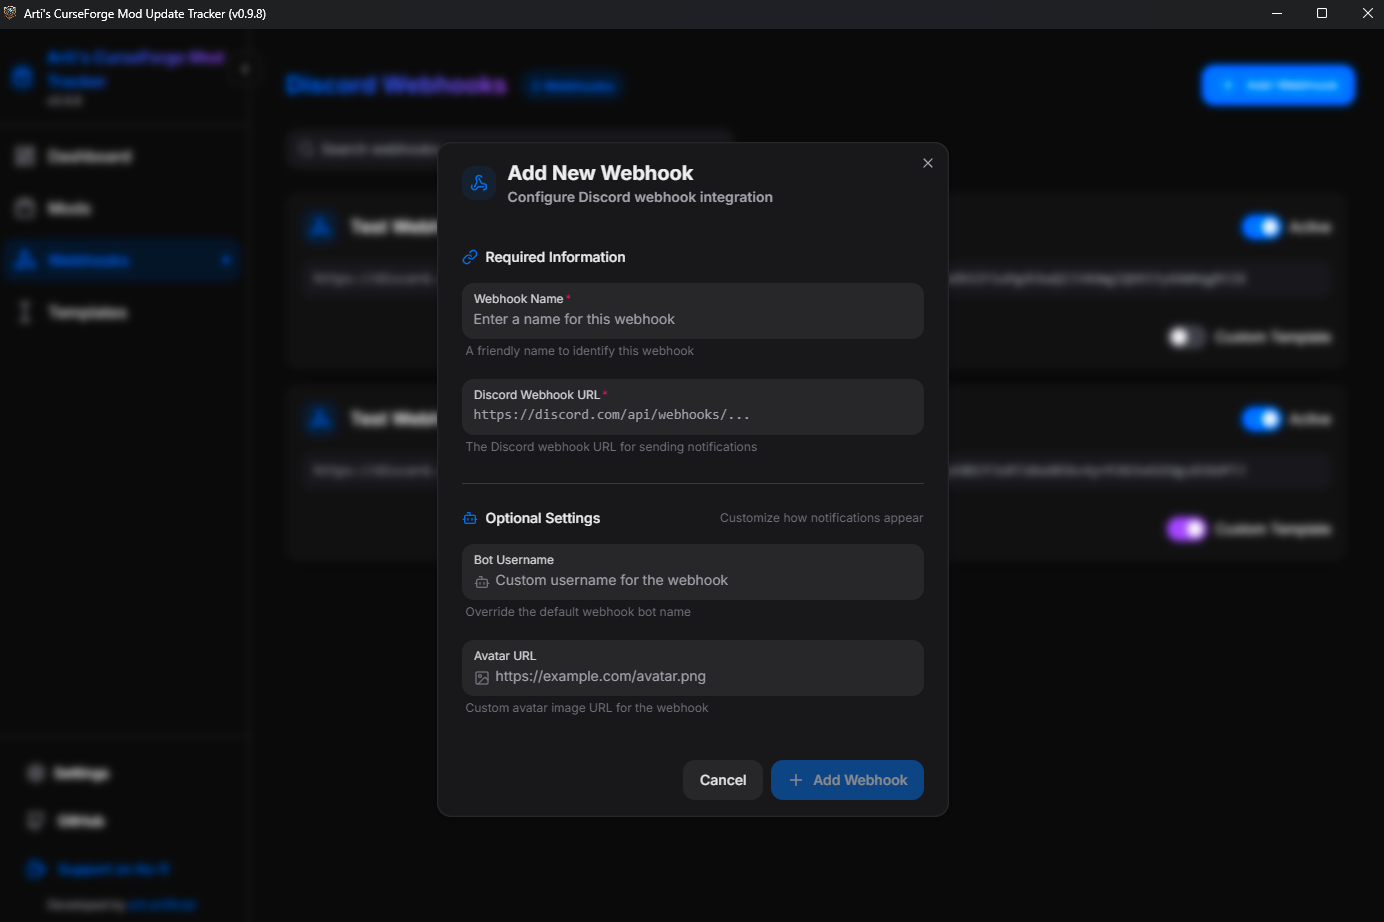Click the robot icon in Bot Username field
Image resolution: width=1384 pixels, height=922 pixels.
(482, 581)
